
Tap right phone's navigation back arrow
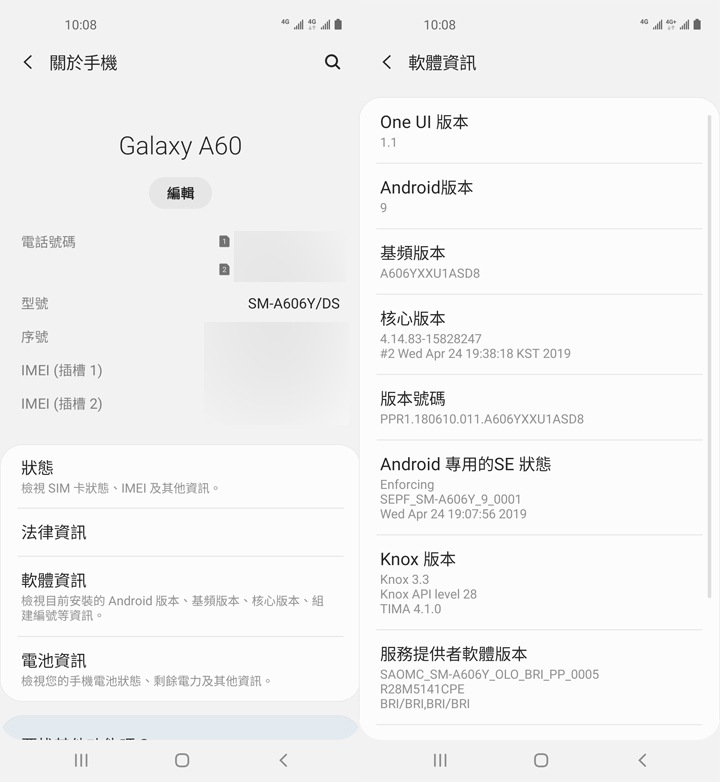(642, 760)
